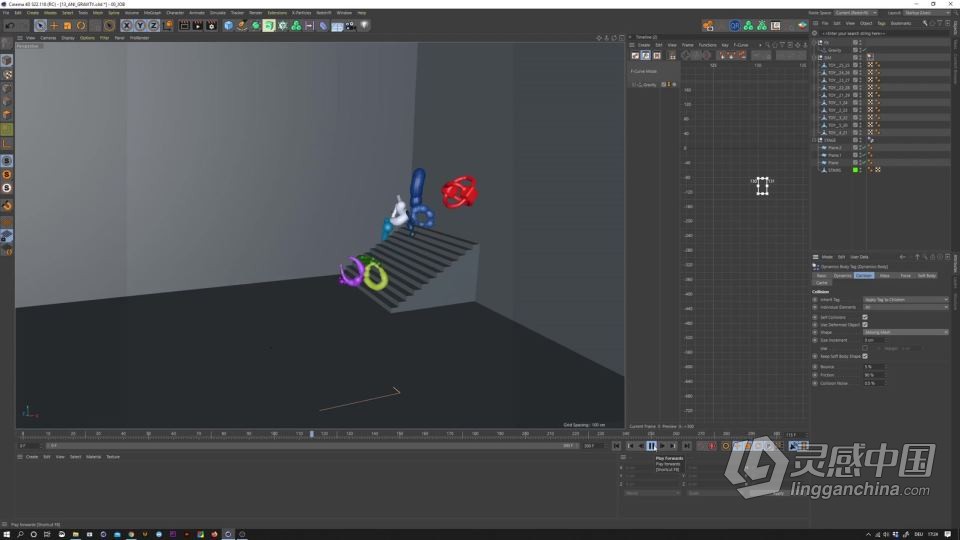Toggle the Self Collisions checkbox
This screenshot has width=960, height=540.
tap(865, 317)
